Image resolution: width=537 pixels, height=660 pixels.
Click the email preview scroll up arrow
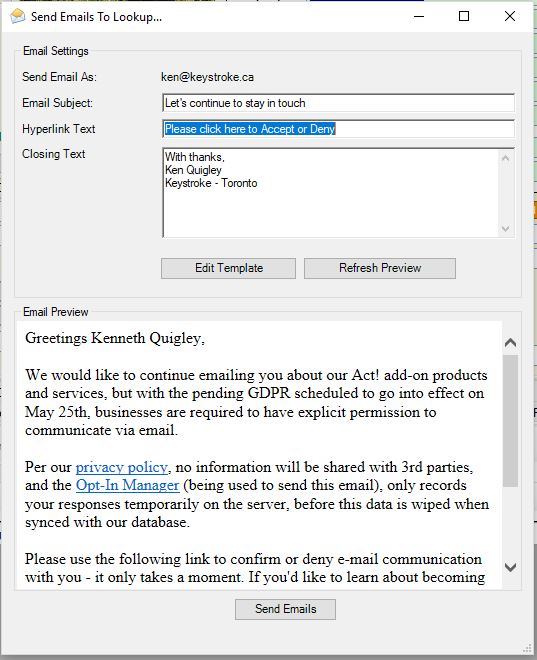tap(510, 343)
